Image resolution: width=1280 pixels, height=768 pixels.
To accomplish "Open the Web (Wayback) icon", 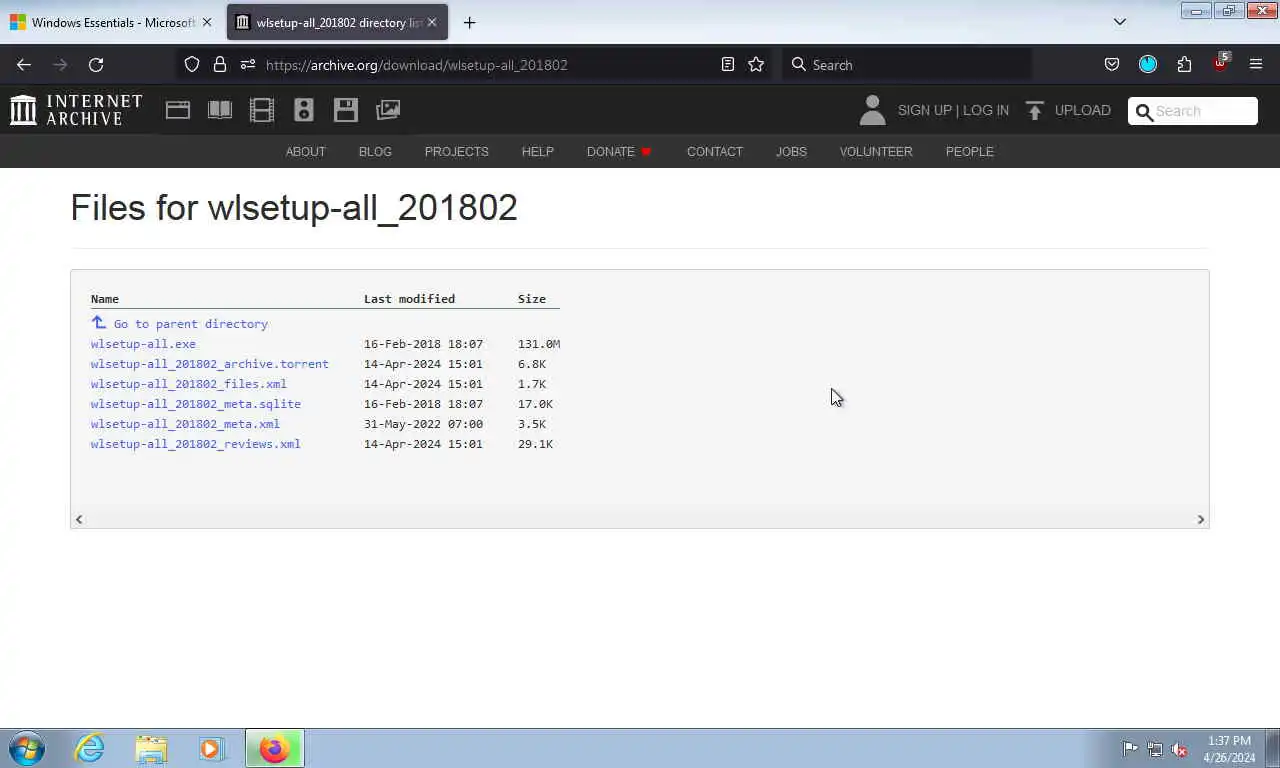I will point(178,110).
